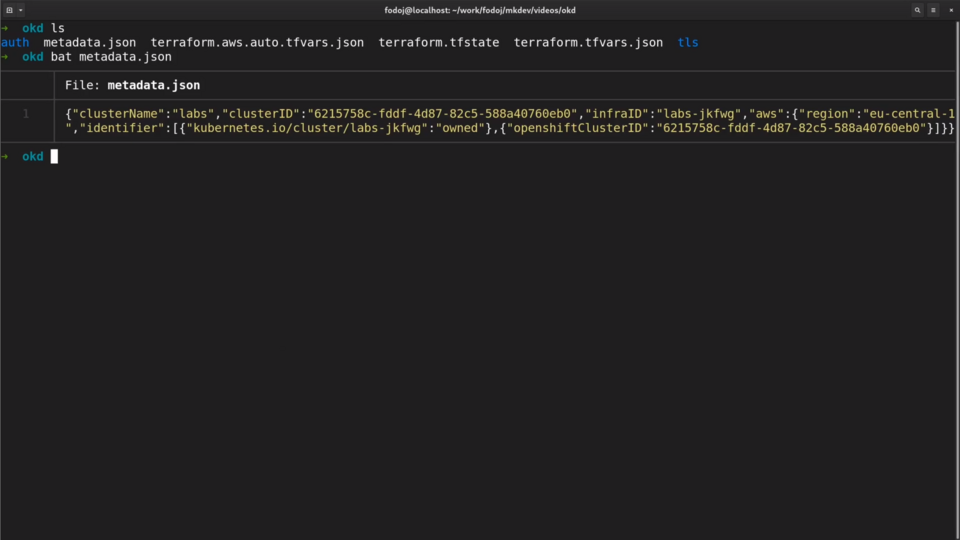The height and width of the screenshot is (540, 960).
Task: Close the terminal window
Action: click(951, 10)
